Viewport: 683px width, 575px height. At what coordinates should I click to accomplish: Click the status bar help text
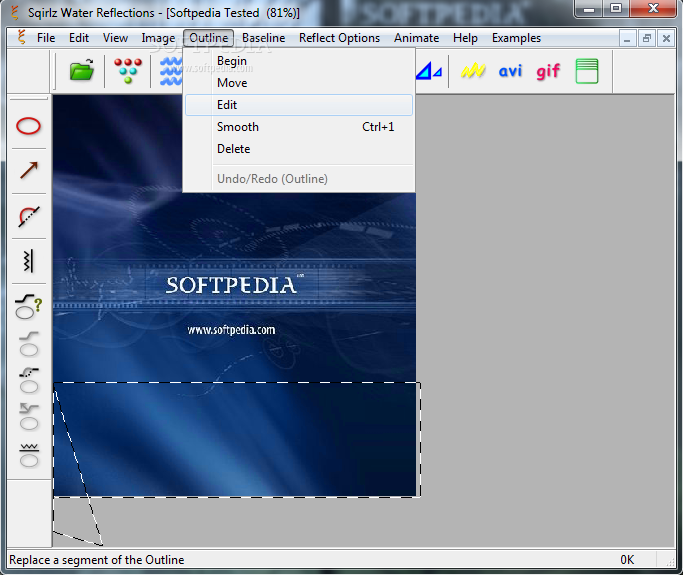pos(97,560)
